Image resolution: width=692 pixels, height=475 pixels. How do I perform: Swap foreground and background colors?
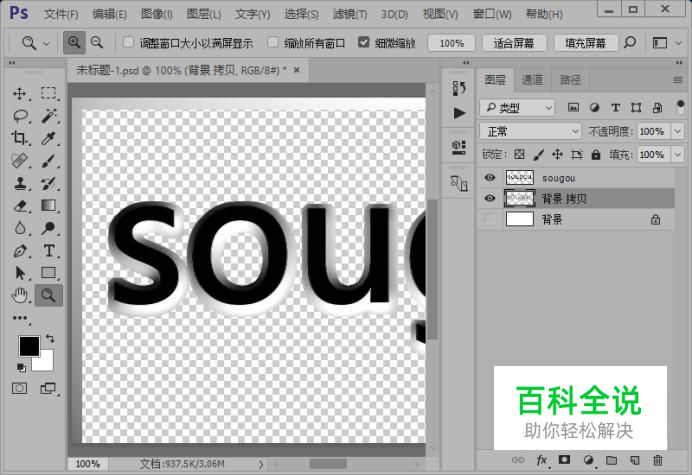[50, 339]
